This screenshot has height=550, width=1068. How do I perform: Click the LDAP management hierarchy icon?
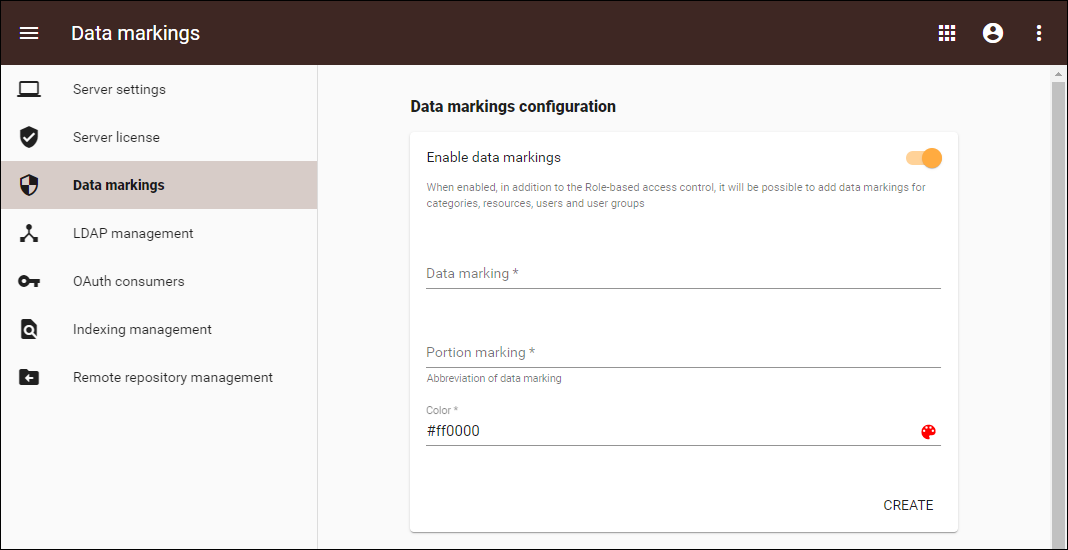29,233
